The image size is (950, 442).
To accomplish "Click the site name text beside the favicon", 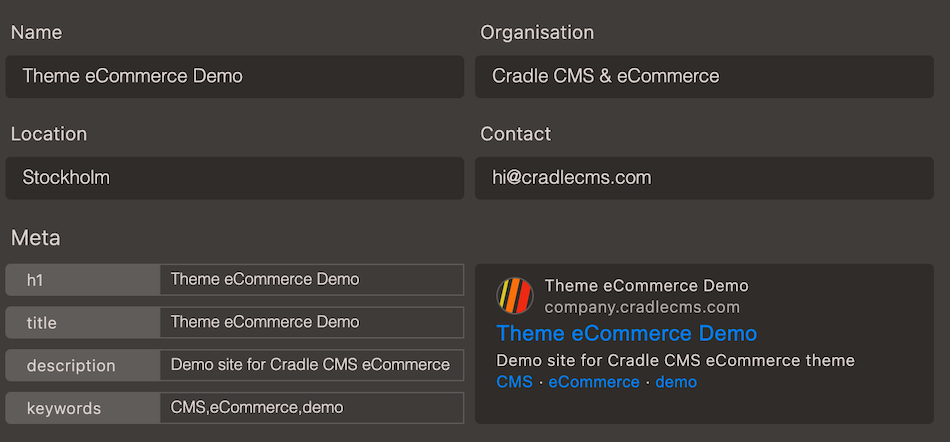I will [x=646, y=286].
